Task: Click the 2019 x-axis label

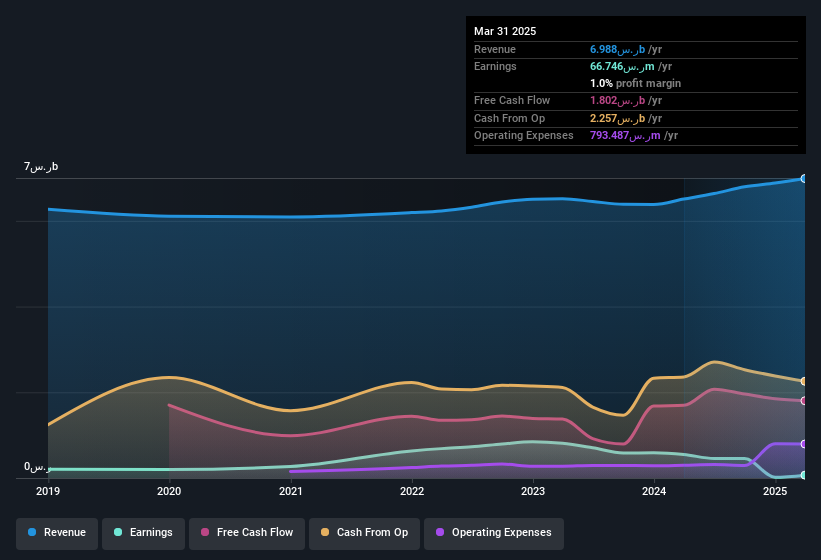Action: pyautogui.click(x=48, y=491)
